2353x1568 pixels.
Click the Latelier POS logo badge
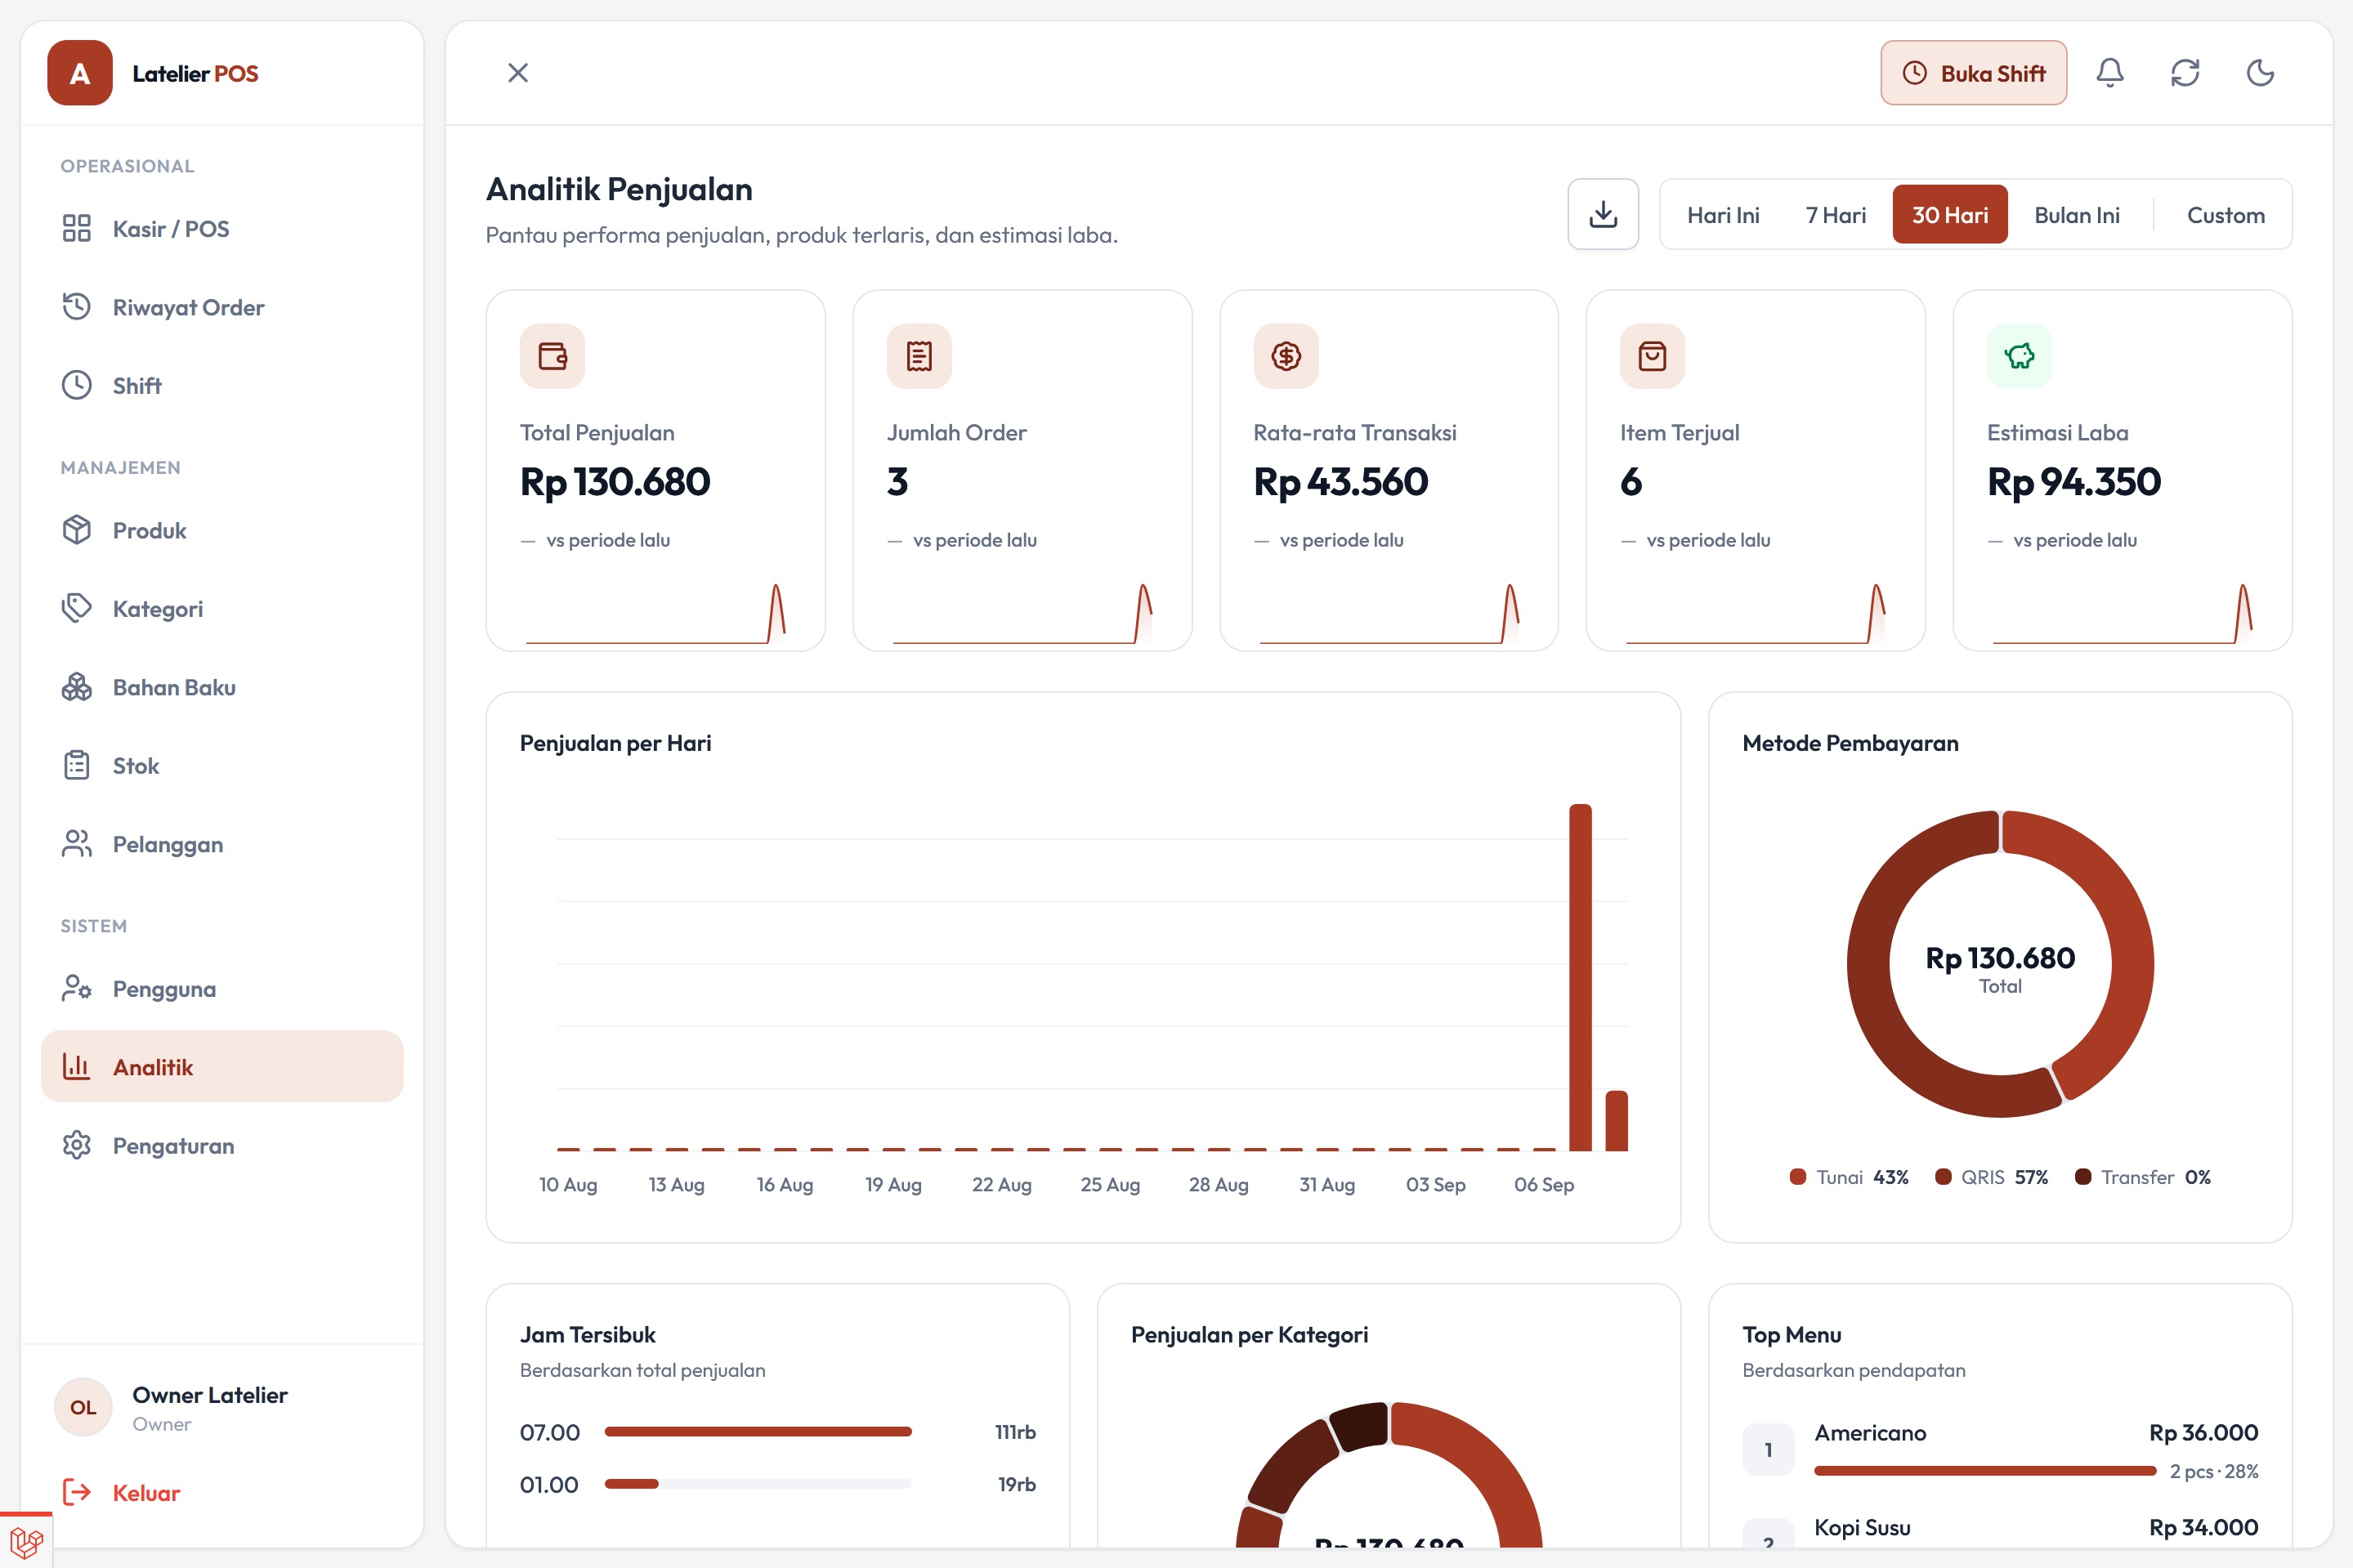(x=80, y=73)
